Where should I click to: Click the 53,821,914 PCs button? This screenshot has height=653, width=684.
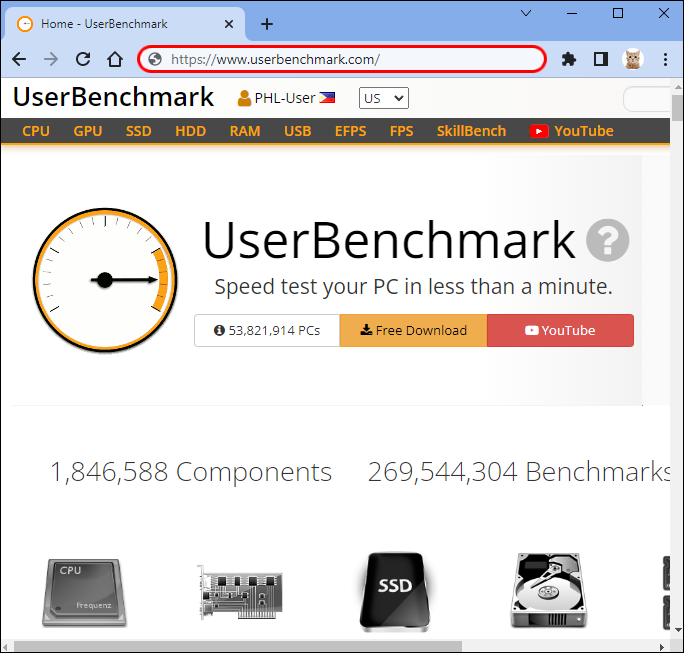coord(267,331)
